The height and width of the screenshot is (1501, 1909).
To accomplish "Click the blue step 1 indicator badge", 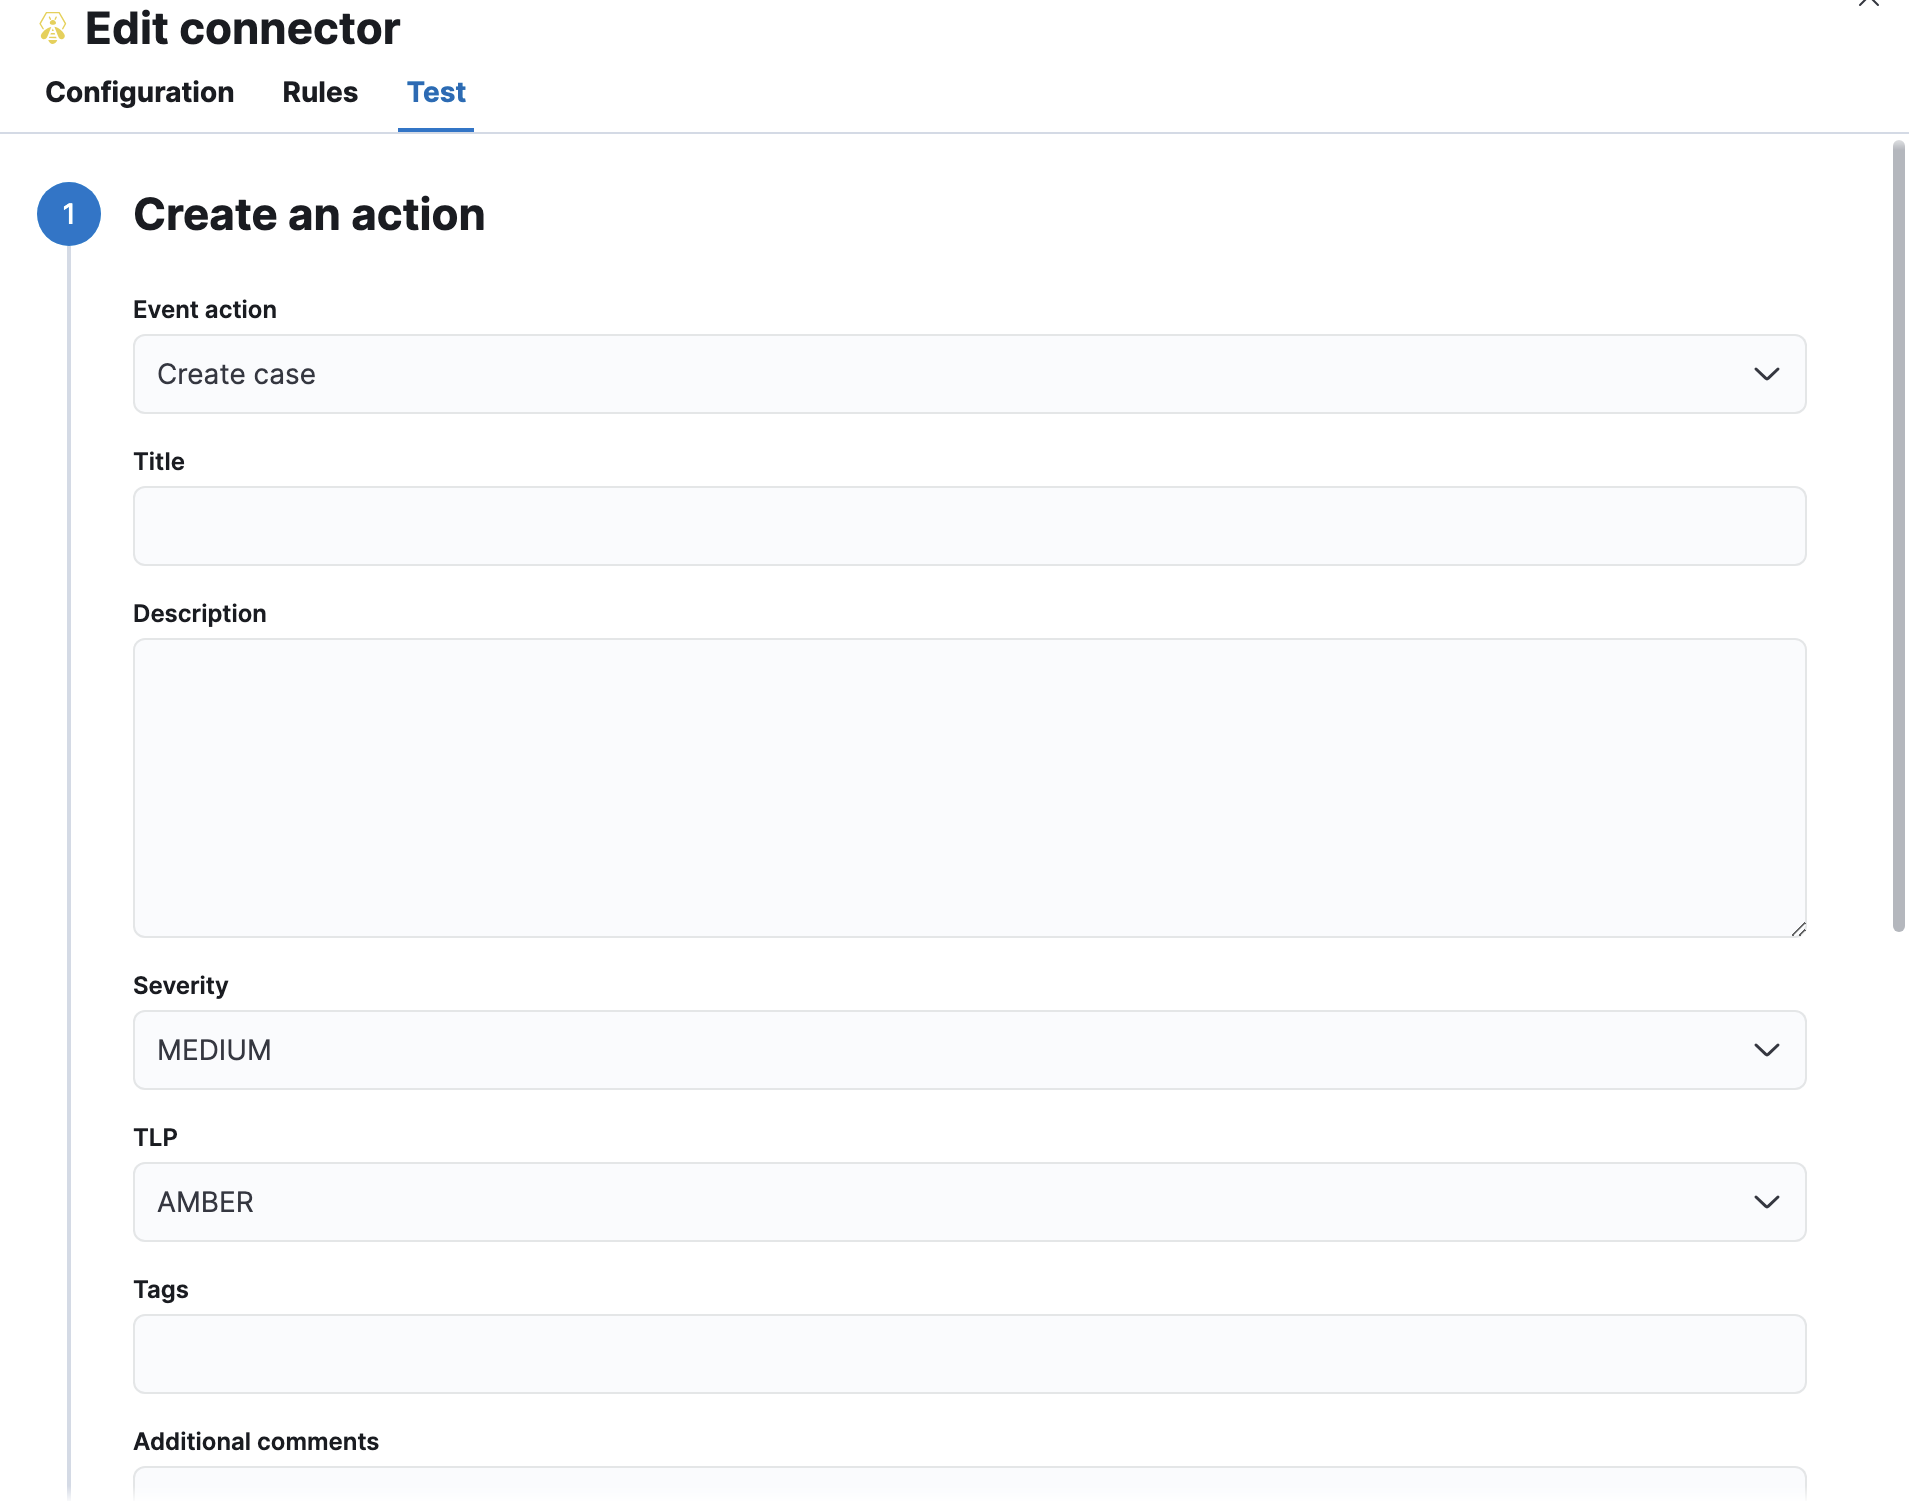I will 69,213.
